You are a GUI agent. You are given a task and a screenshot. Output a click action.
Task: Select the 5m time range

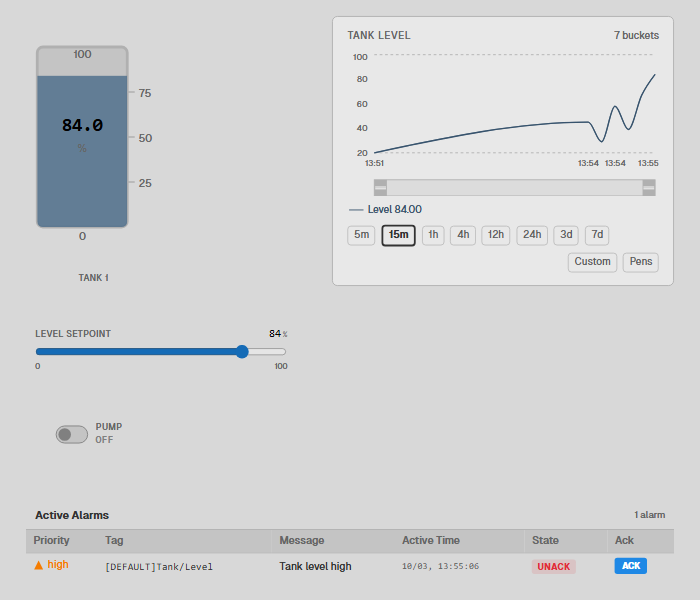click(361, 235)
